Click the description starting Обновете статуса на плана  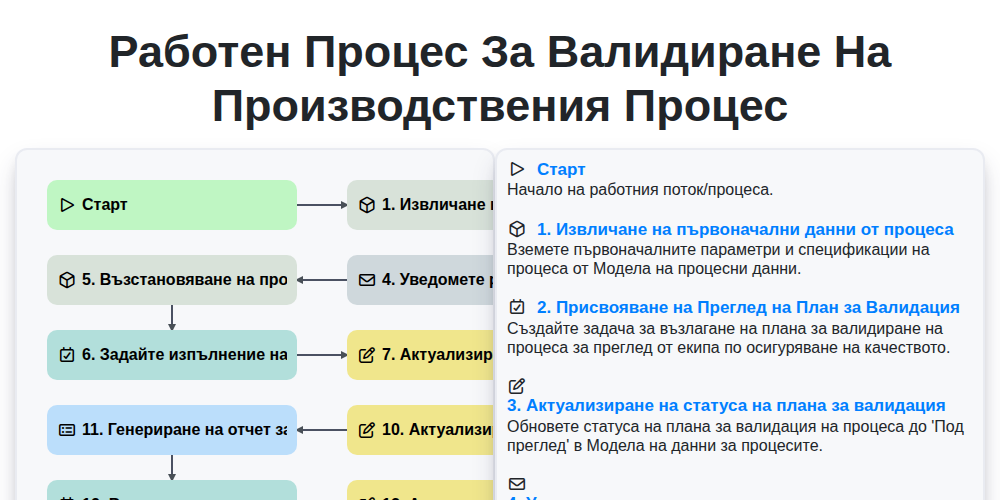[735, 436]
